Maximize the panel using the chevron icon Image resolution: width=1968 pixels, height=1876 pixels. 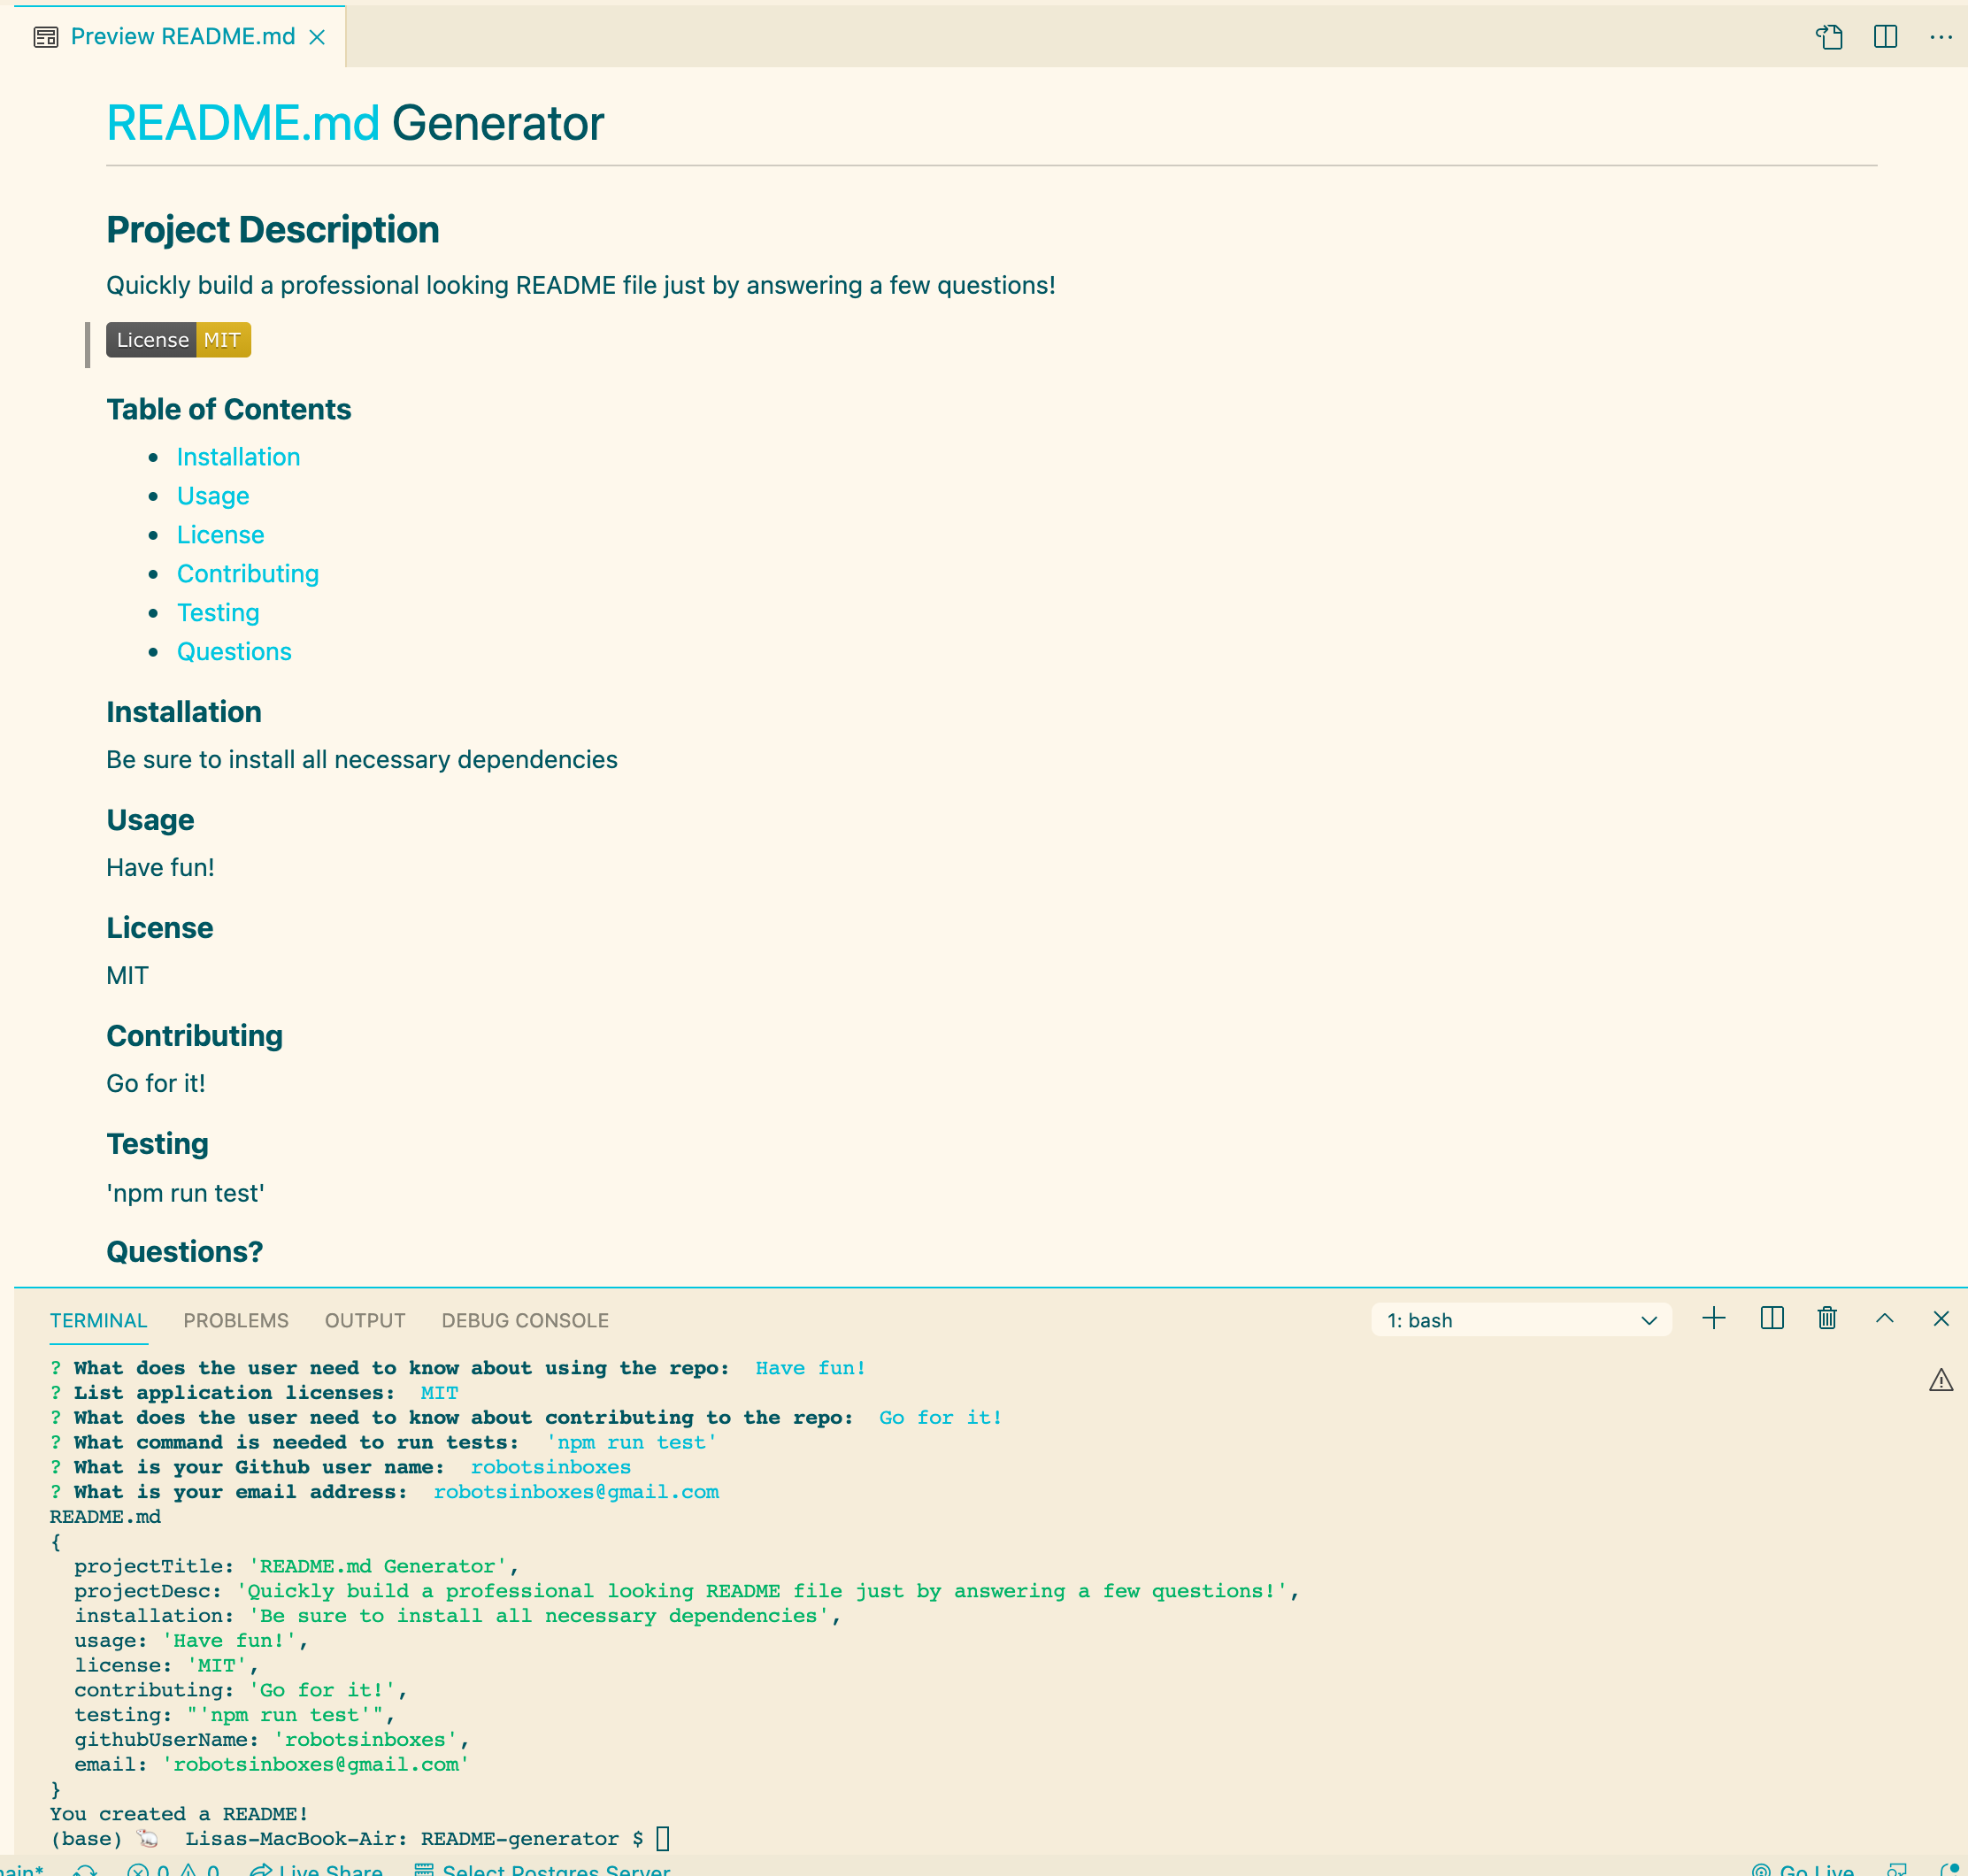1884,1318
